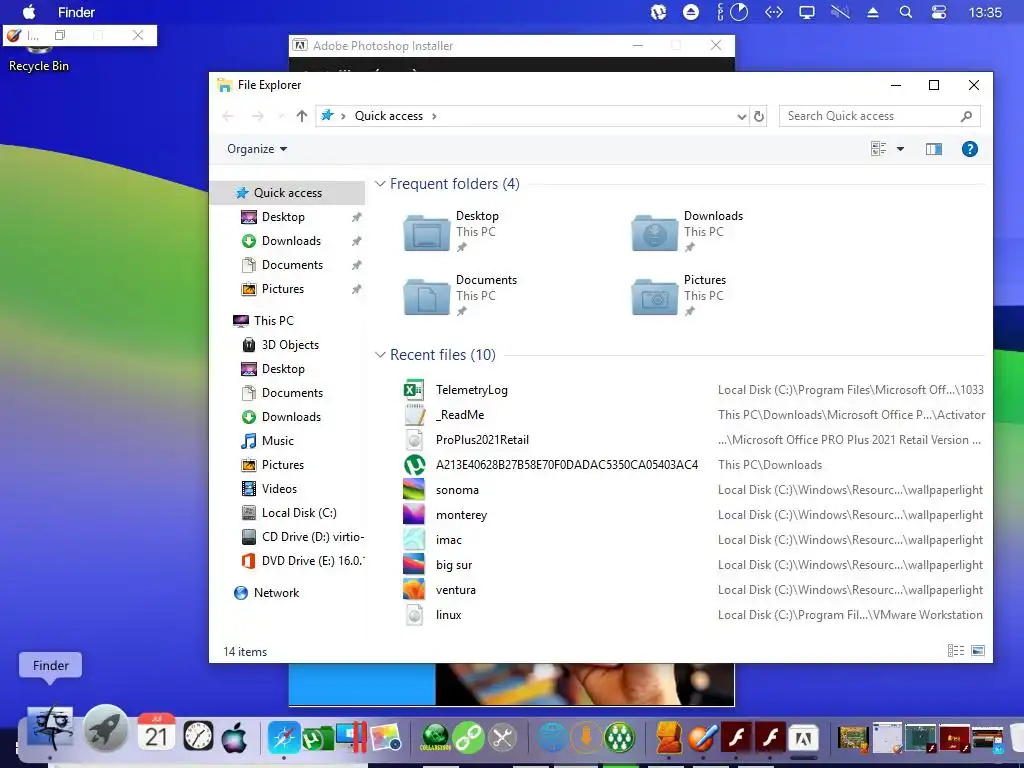The width and height of the screenshot is (1024, 768).
Task: Click the Safari compass icon in the dock
Action: click(283, 737)
